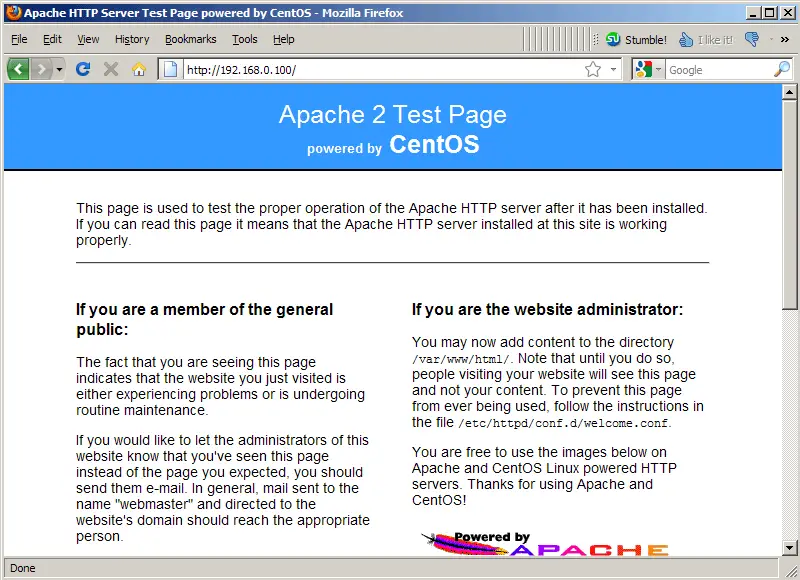This screenshot has width=800, height=580.
Task: Click the Stumble! toolbar button
Action: [x=636, y=39]
